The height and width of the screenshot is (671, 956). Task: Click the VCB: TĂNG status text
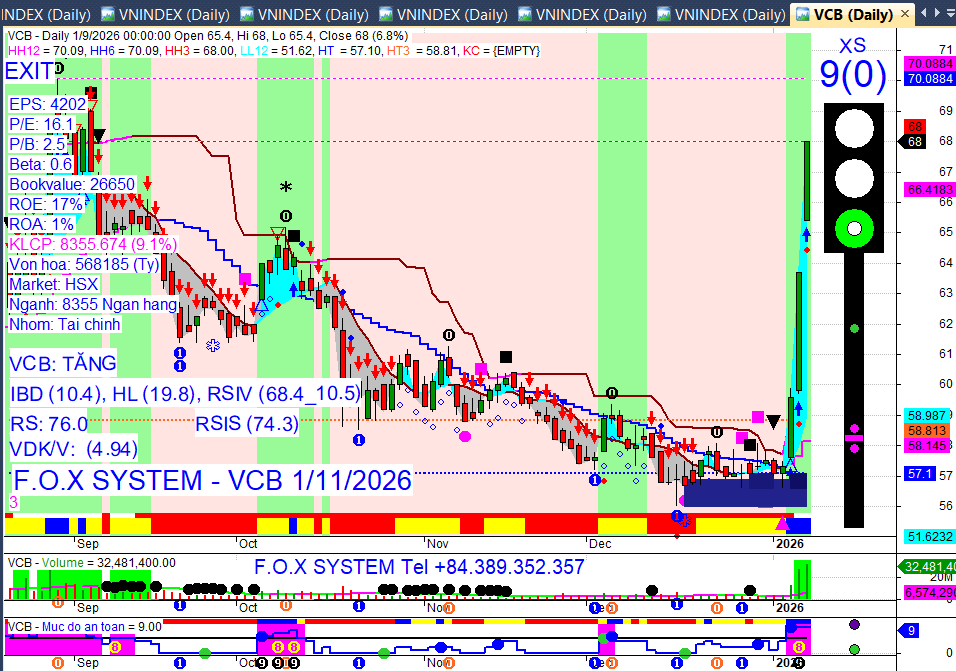[63, 364]
